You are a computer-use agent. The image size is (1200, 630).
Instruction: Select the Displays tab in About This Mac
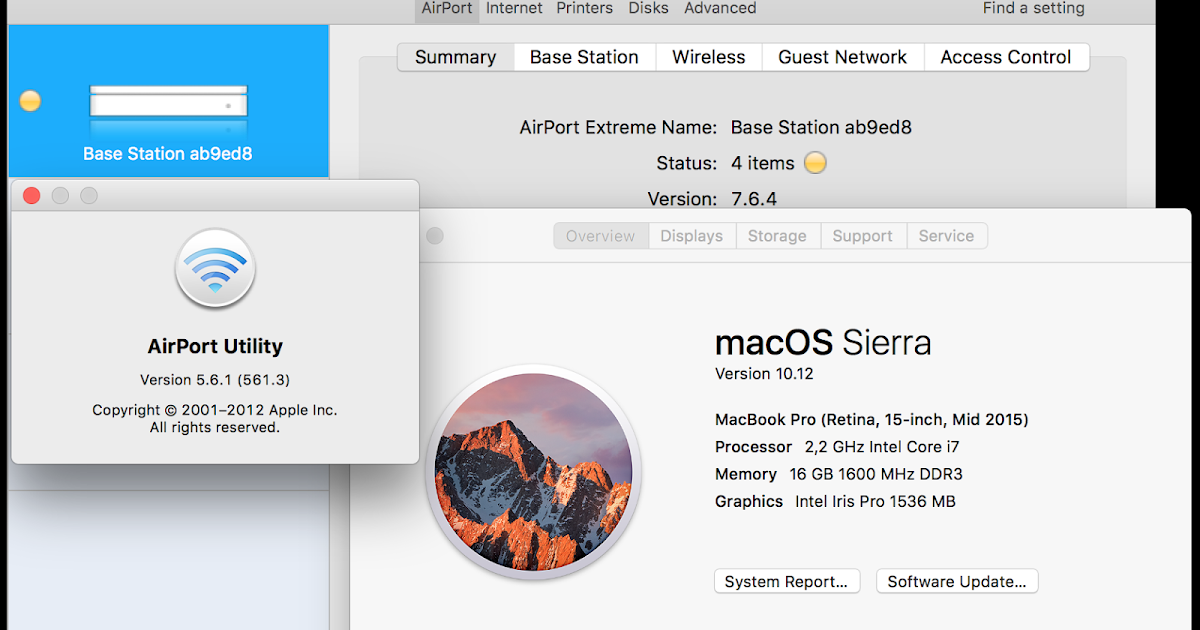pos(692,236)
